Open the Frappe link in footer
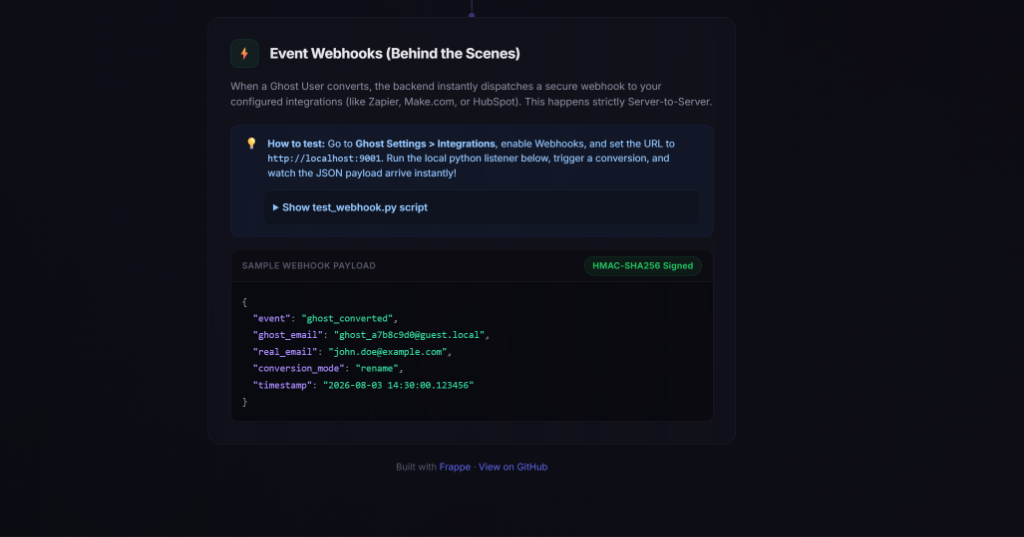This screenshot has height=537, width=1024. [455, 467]
